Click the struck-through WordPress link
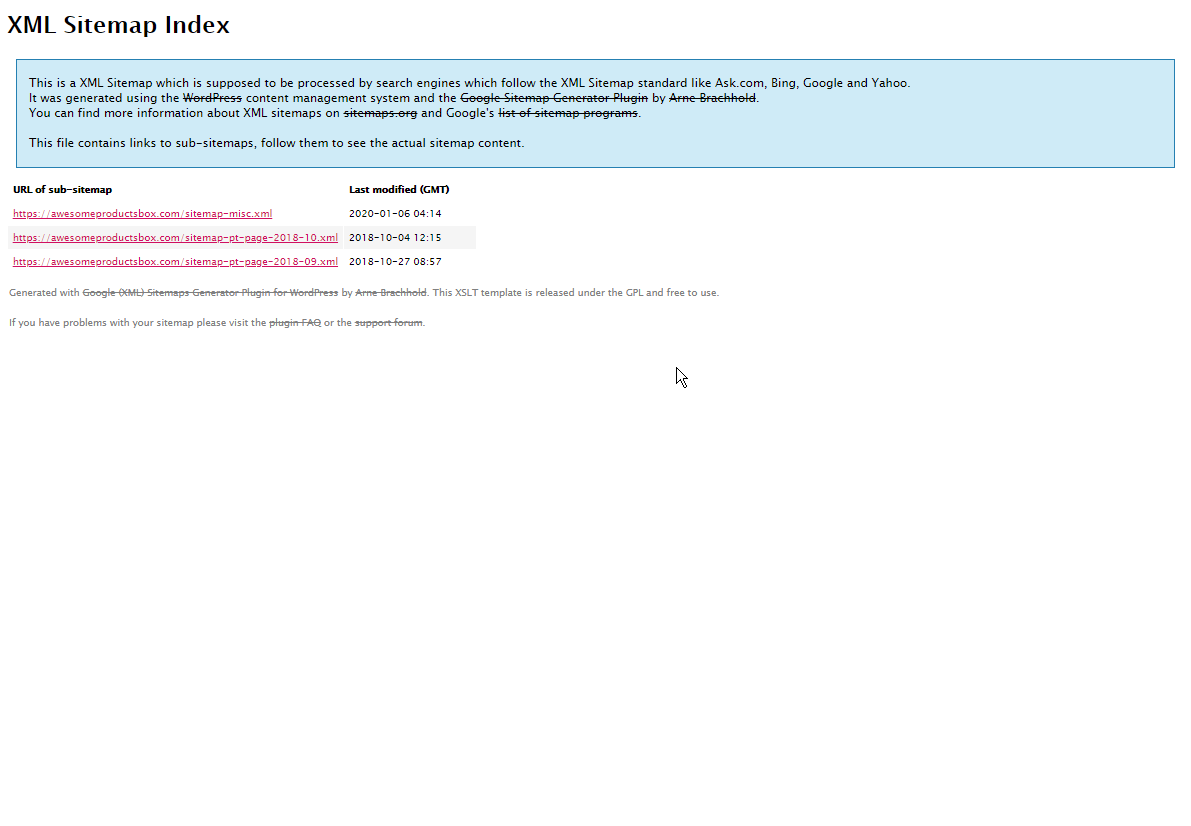Screen dimensions: 1191x826 (x=212, y=98)
